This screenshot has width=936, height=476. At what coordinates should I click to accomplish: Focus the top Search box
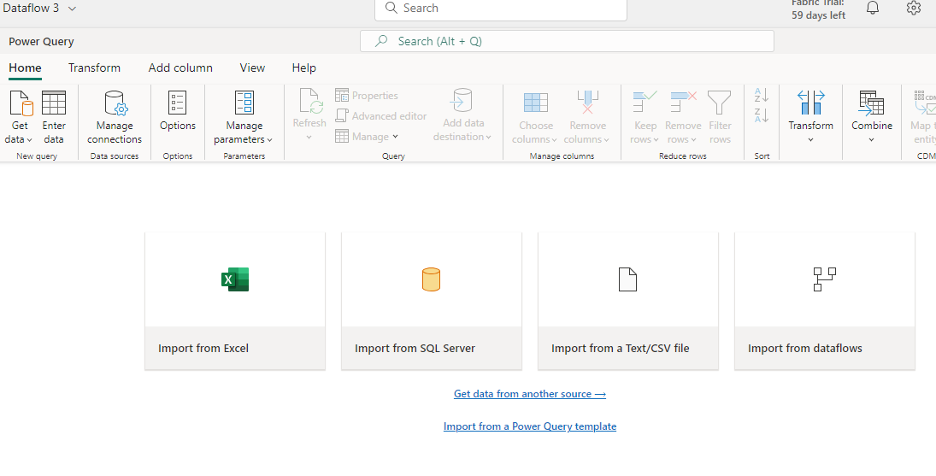click(500, 8)
